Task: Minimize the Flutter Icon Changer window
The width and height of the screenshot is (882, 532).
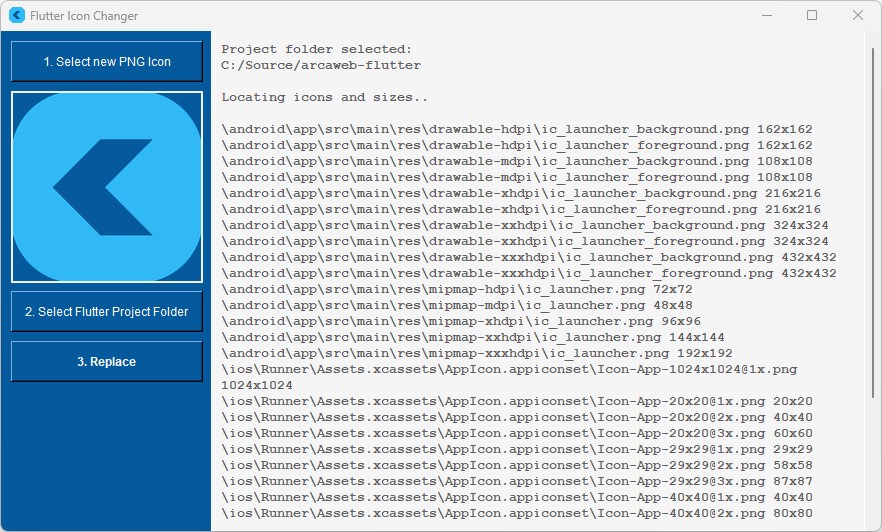Action: [x=767, y=15]
